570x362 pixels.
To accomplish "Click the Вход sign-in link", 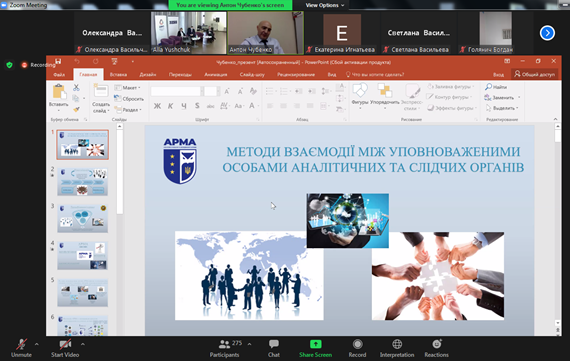I will pyautogui.click(x=498, y=75).
